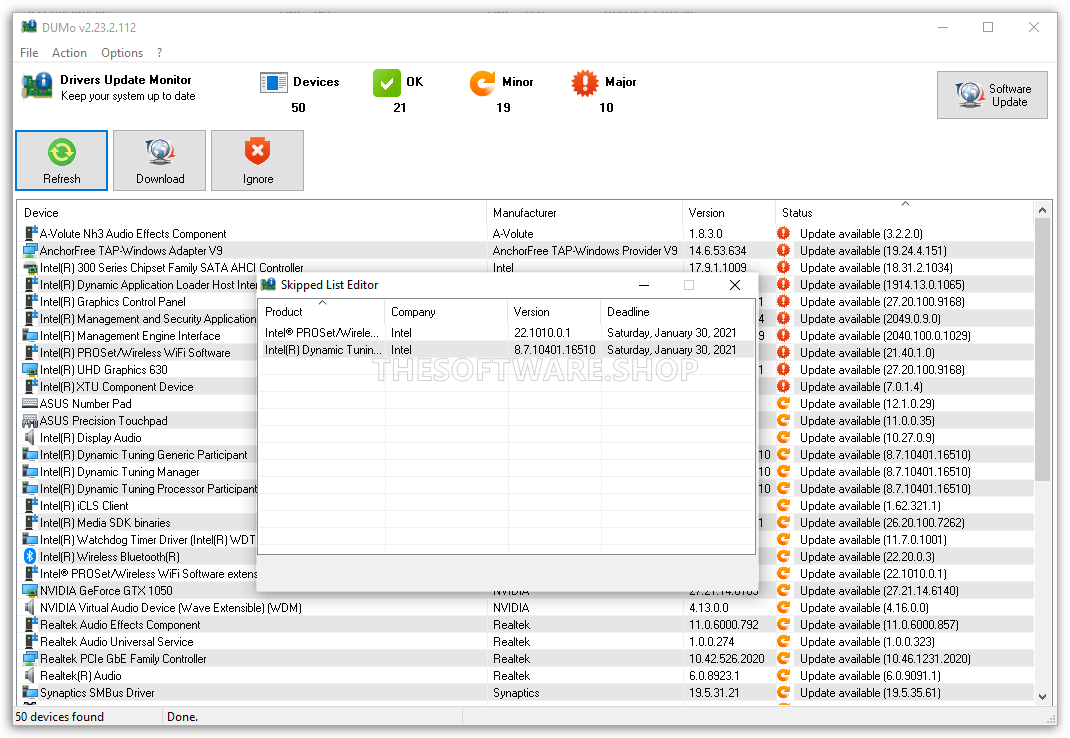Select Intel® PROSet/Wirele... in skipped list

507,332
